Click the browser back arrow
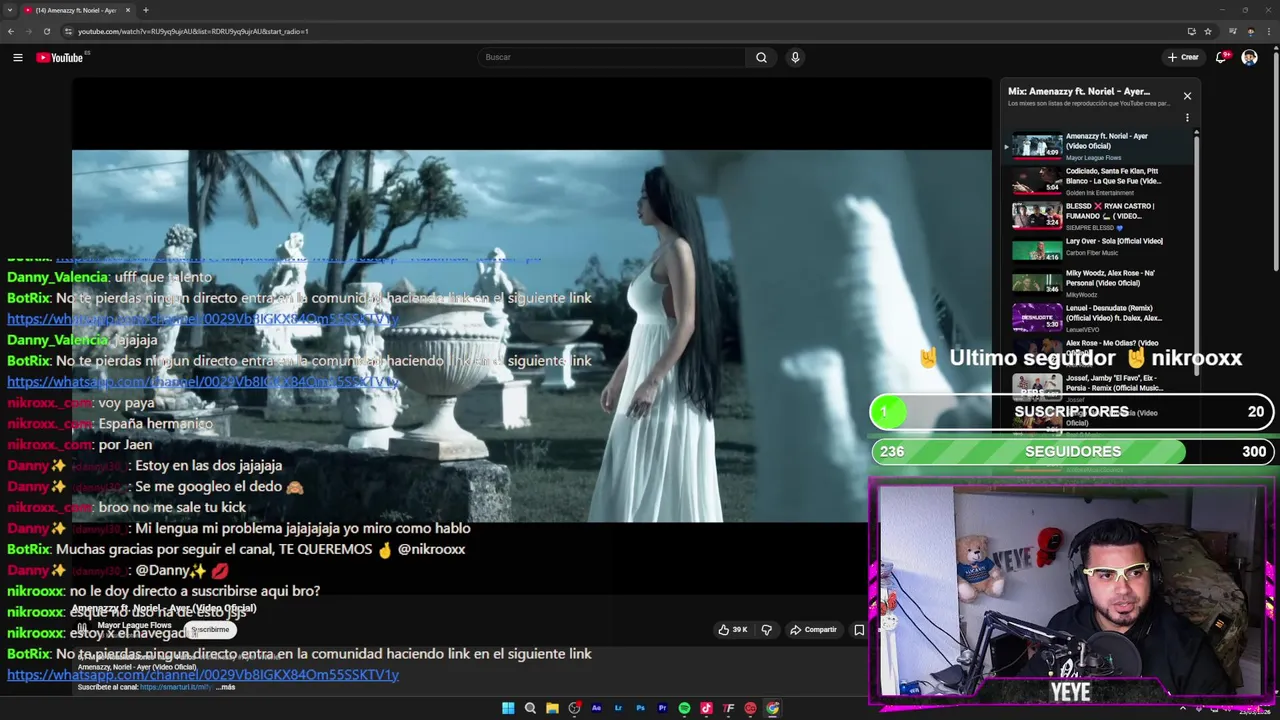 [11, 31]
